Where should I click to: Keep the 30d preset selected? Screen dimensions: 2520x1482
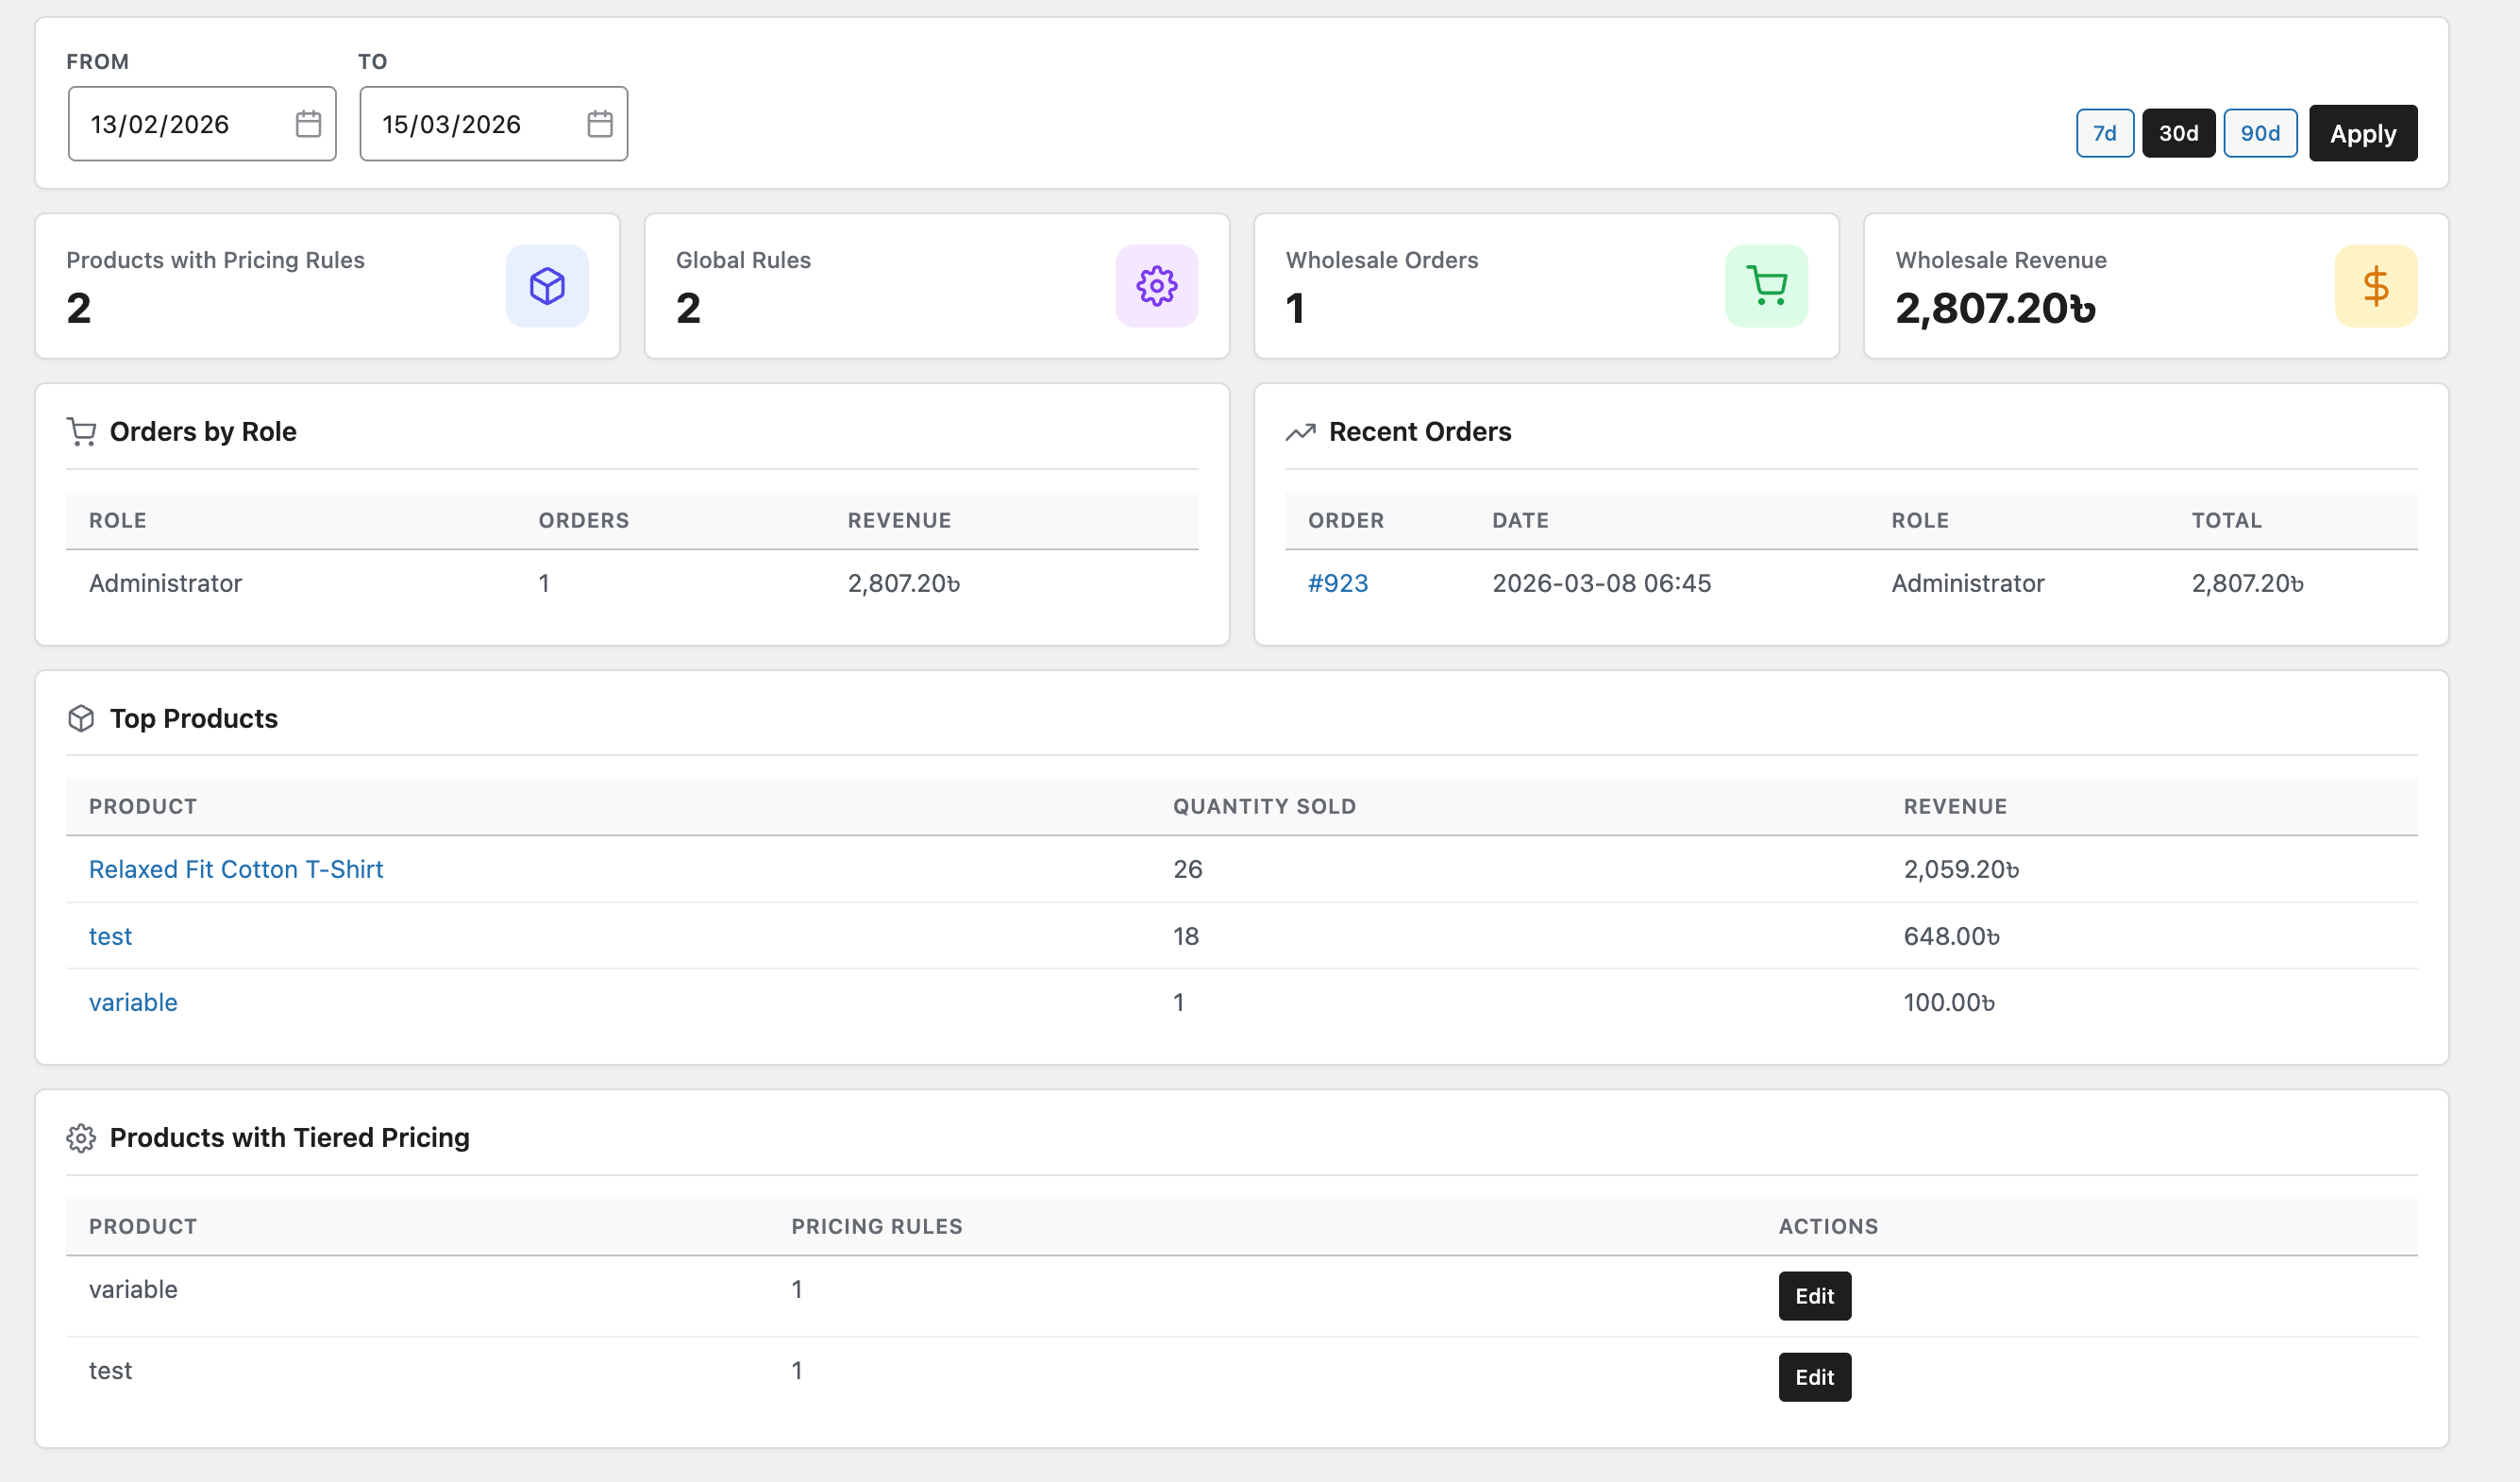tap(2179, 132)
